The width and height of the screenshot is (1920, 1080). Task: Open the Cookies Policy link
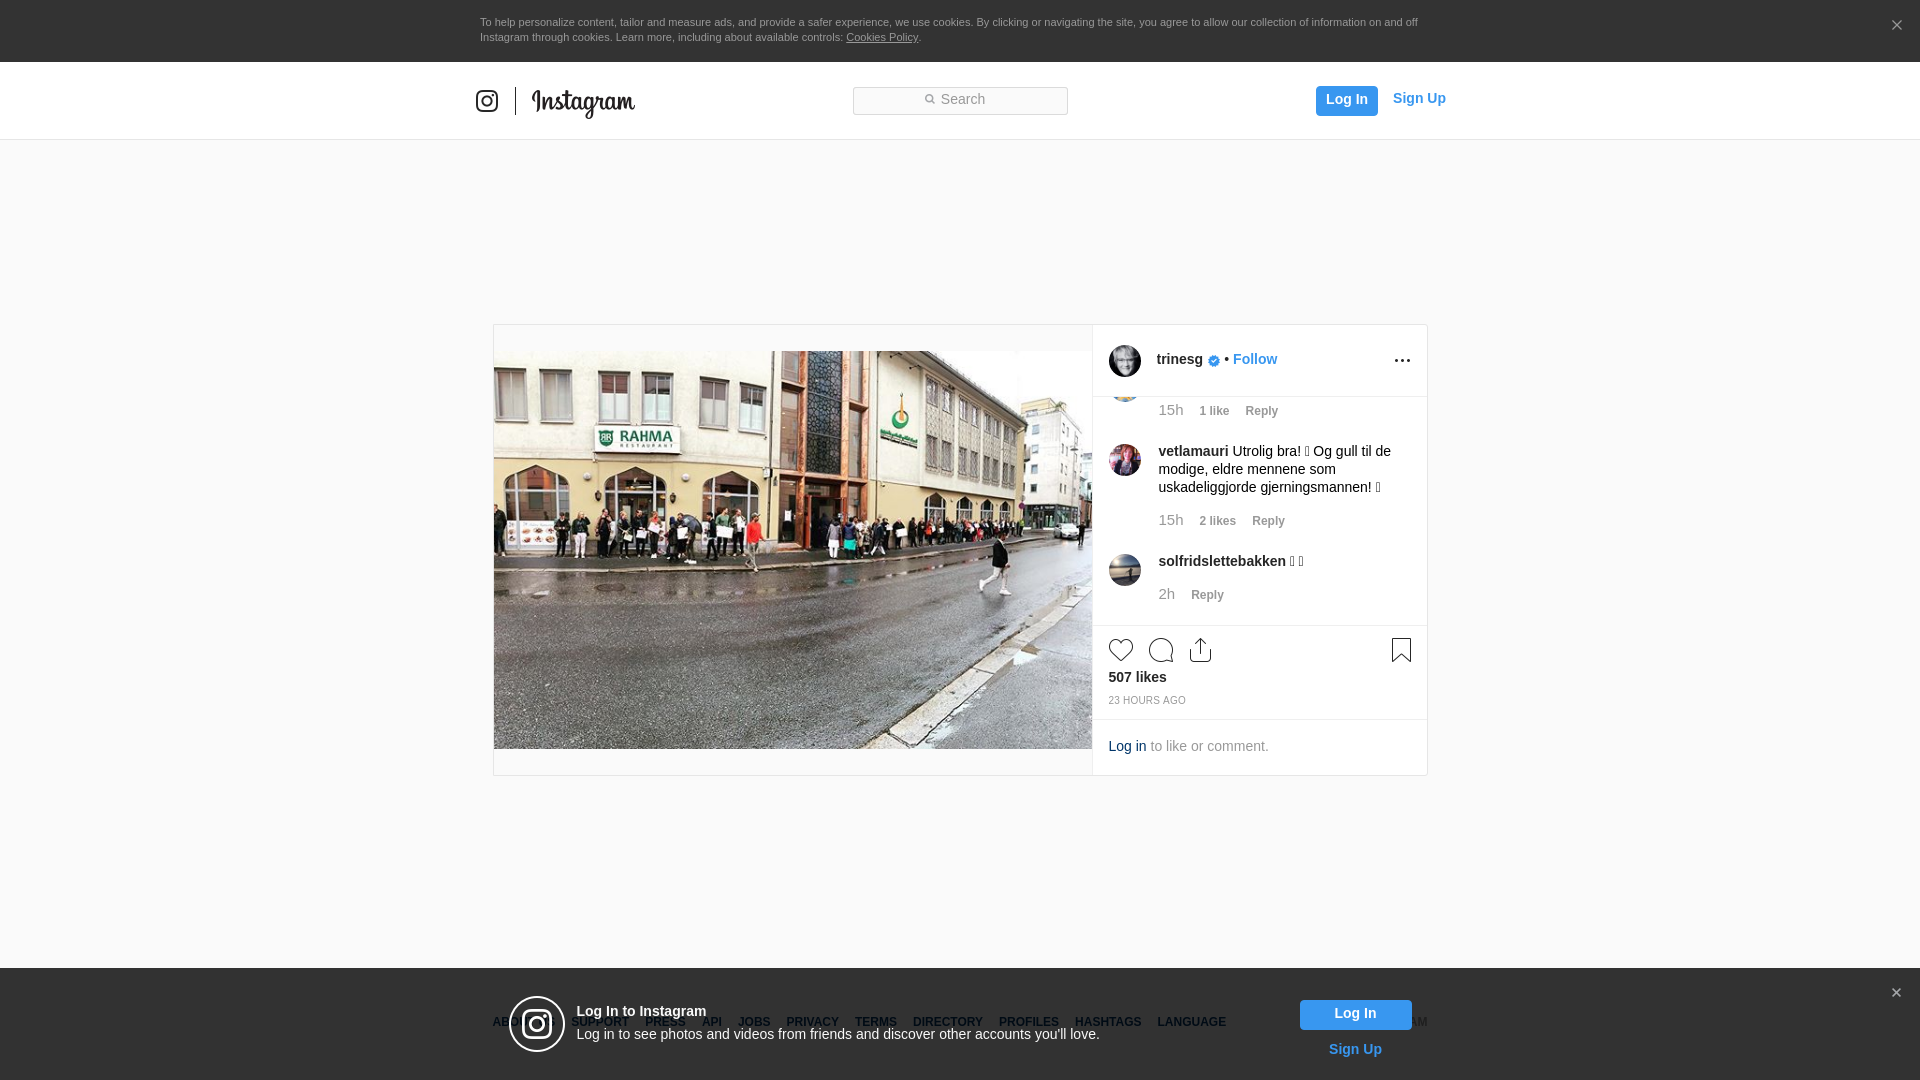click(881, 37)
